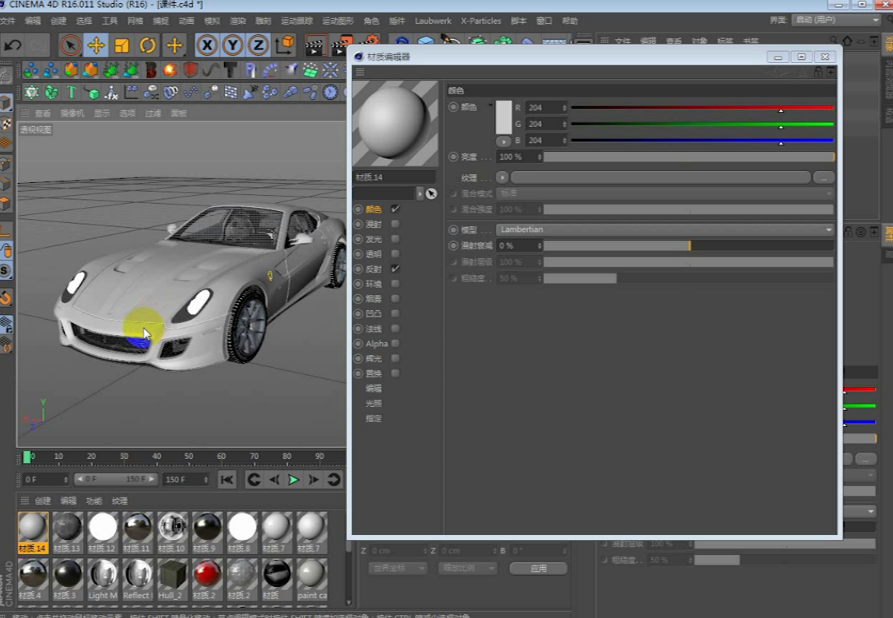The height and width of the screenshot is (618, 893).
Task: Click the 纹理 texture arrow button
Action: 502,178
